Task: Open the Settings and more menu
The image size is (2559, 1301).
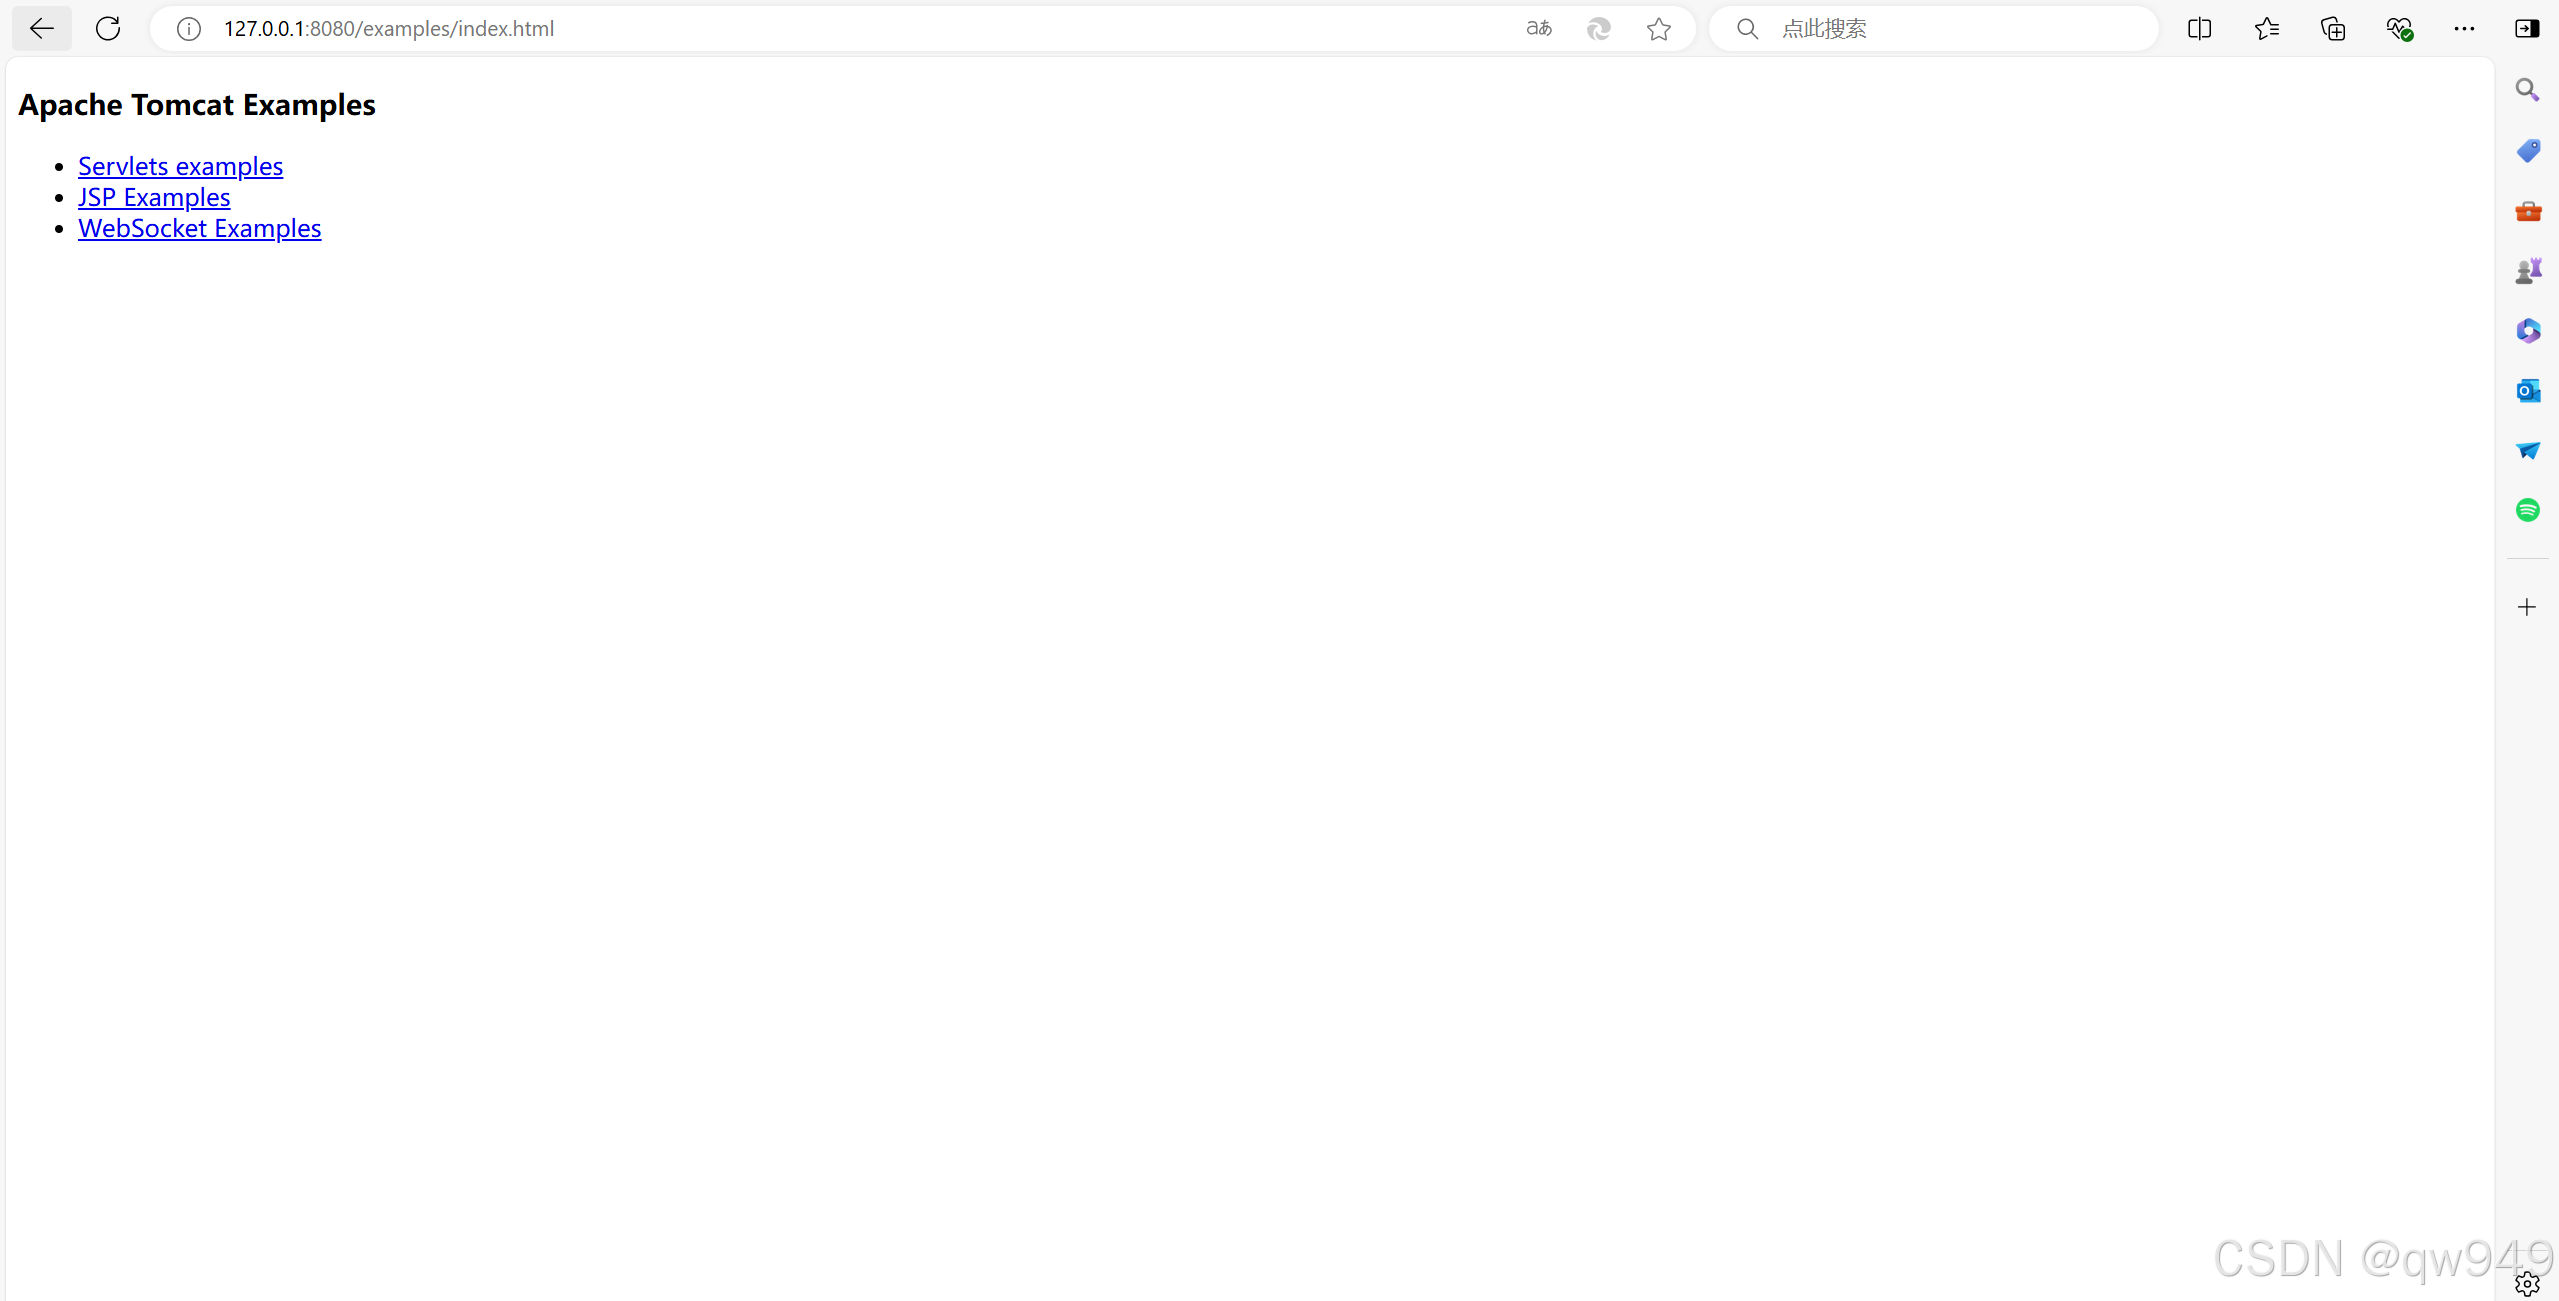Action: (2464, 29)
